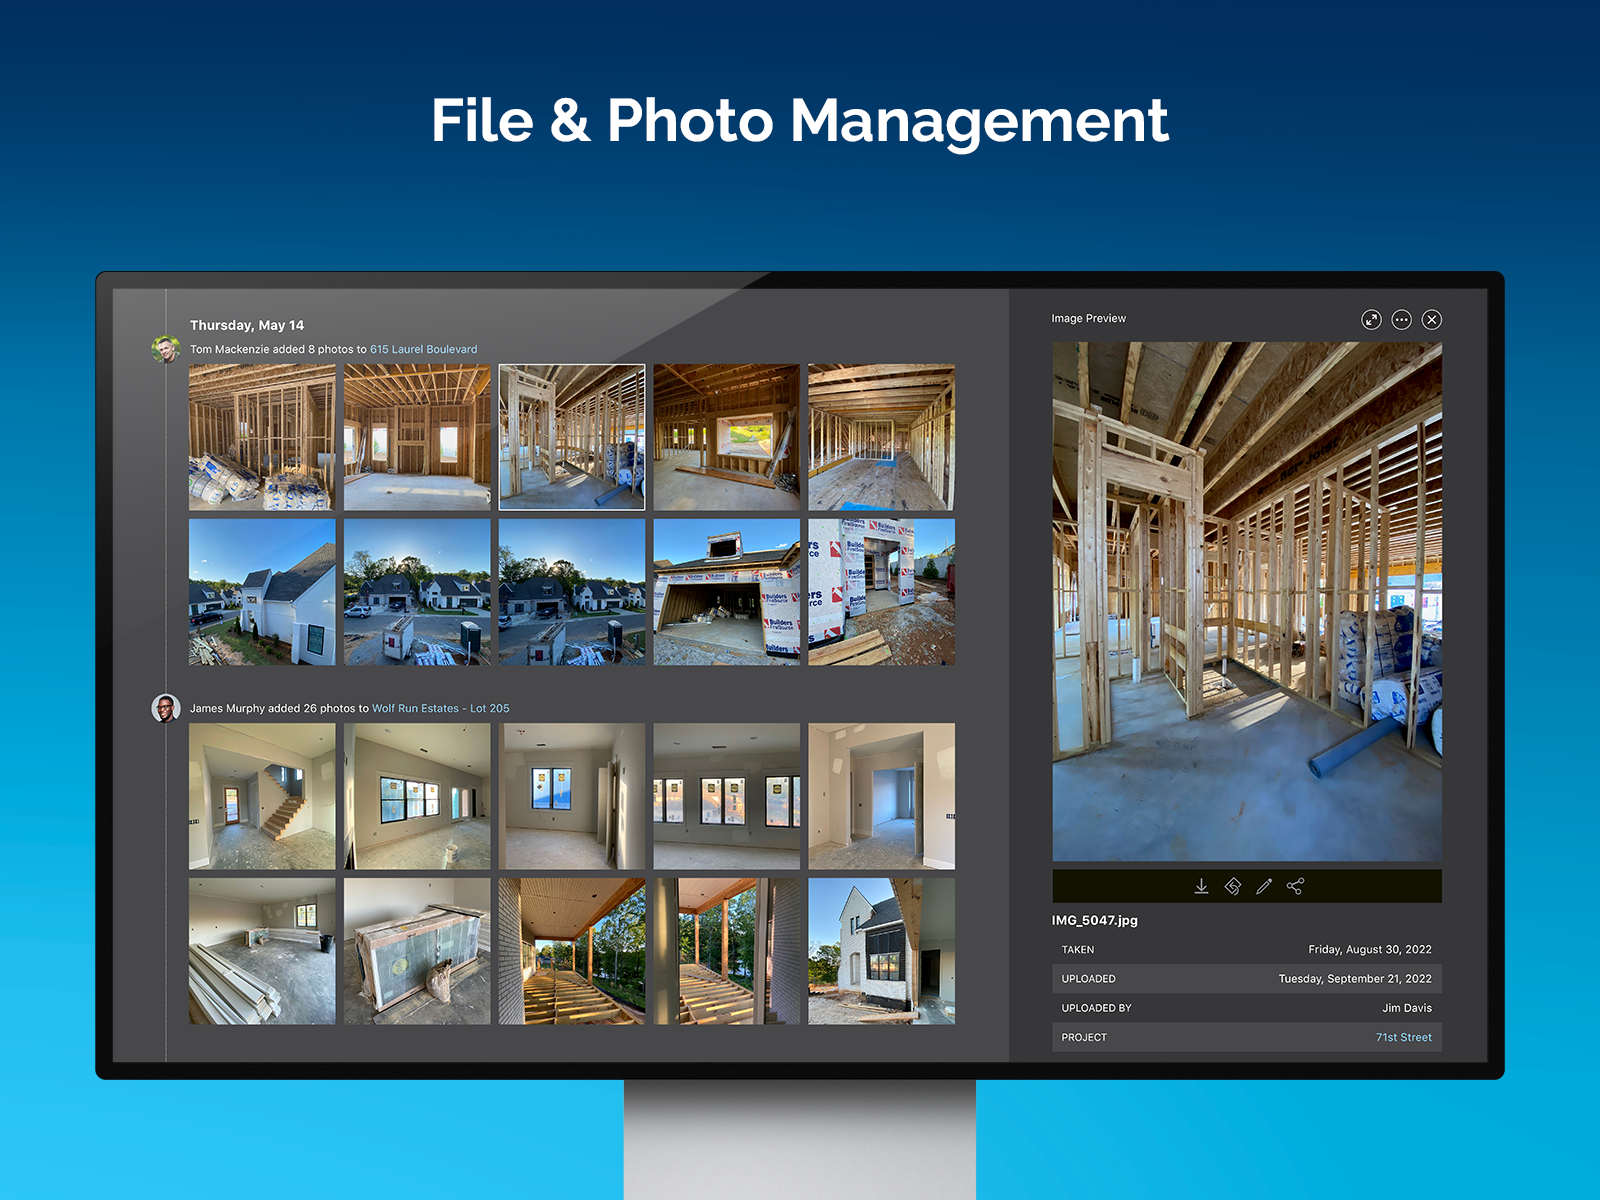The height and width of the screenshot is (1200, 1600).
Task: Open the more options menu on the preview
Action: point(1404,318)
